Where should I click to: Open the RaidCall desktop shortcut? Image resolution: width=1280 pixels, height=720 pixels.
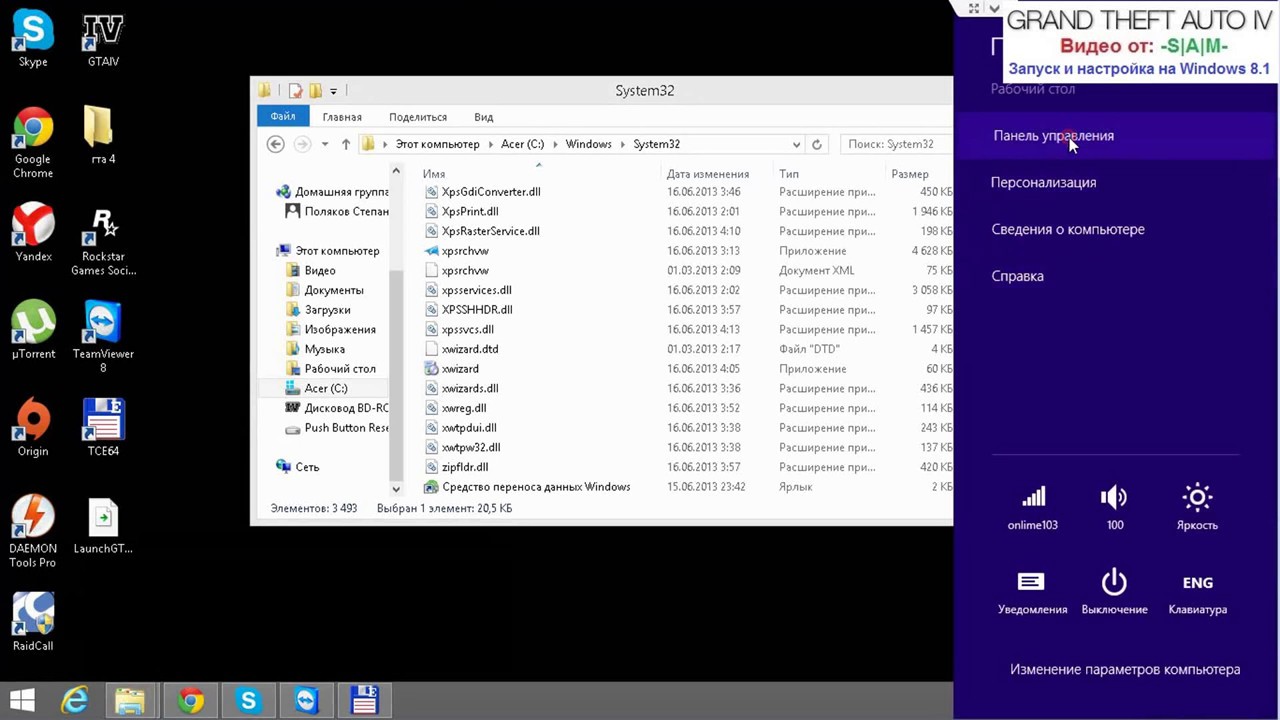pyautogui.click(x=33, y=622)
